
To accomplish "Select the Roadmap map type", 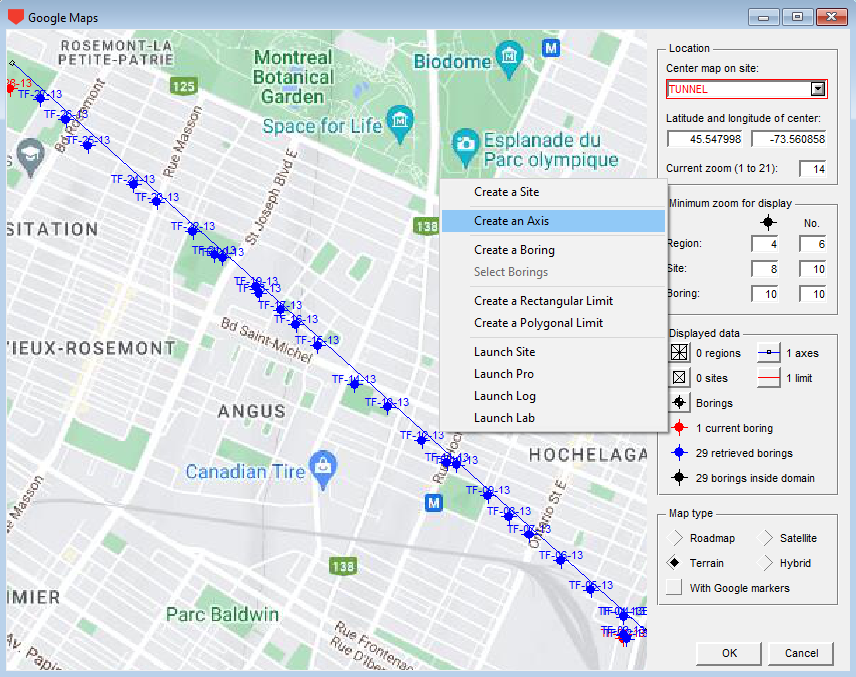I will 675,538.
